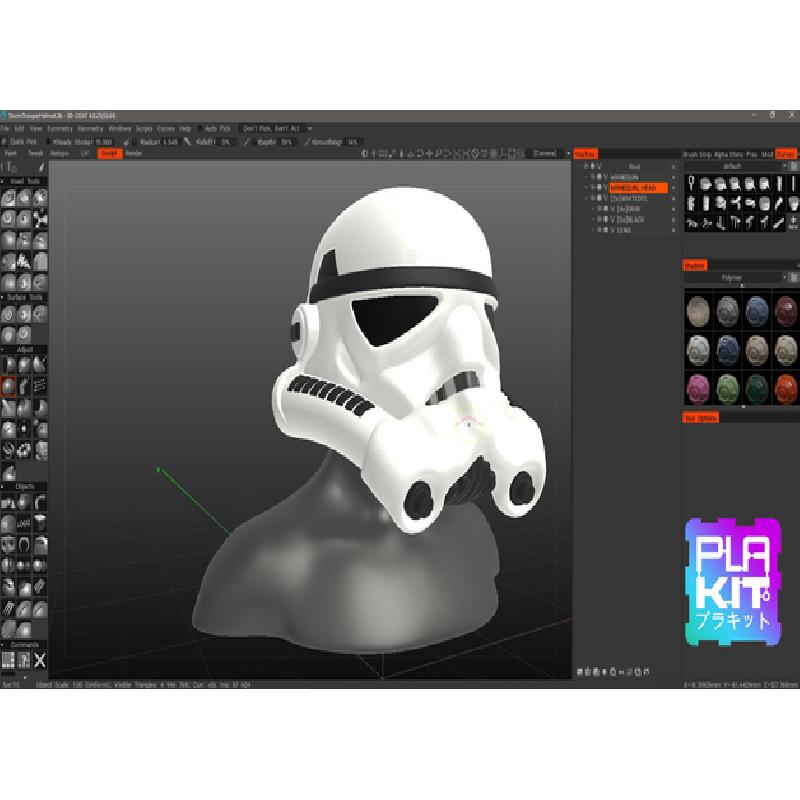This screenshot has height=800, width=800.
Task: Choose the face head model icon in Objects
Action: [8, 545]
